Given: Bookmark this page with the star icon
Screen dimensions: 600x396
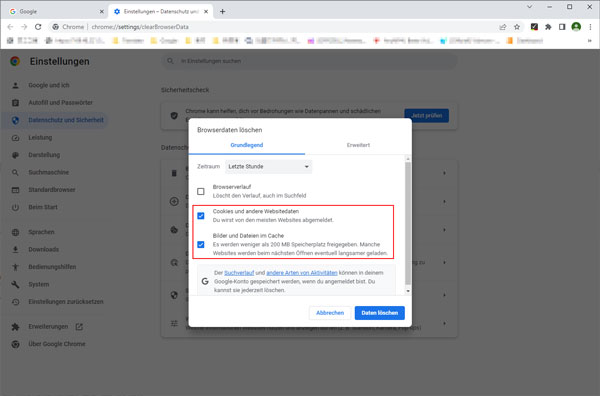Looking at the screenshot, I should 517,27.
